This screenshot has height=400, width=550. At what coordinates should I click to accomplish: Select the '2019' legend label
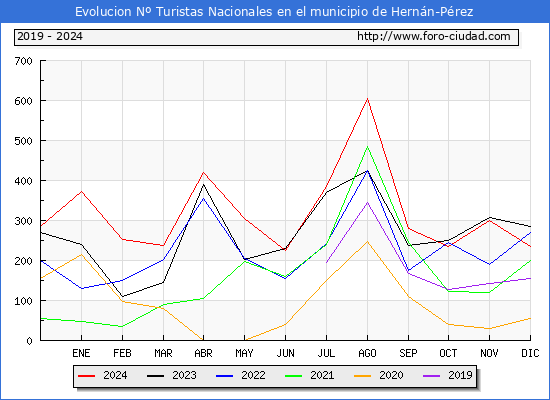point(460,375)
